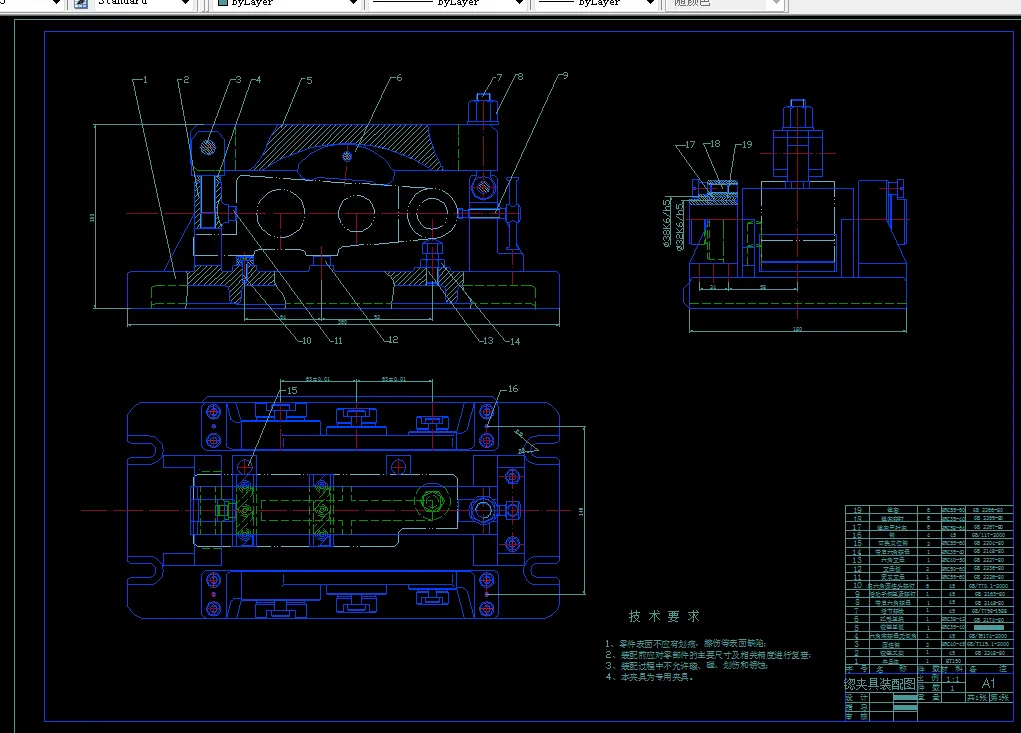Select callout label 15 above plan view
This screenshot has height=733, width=1021.
coord(292,391)
